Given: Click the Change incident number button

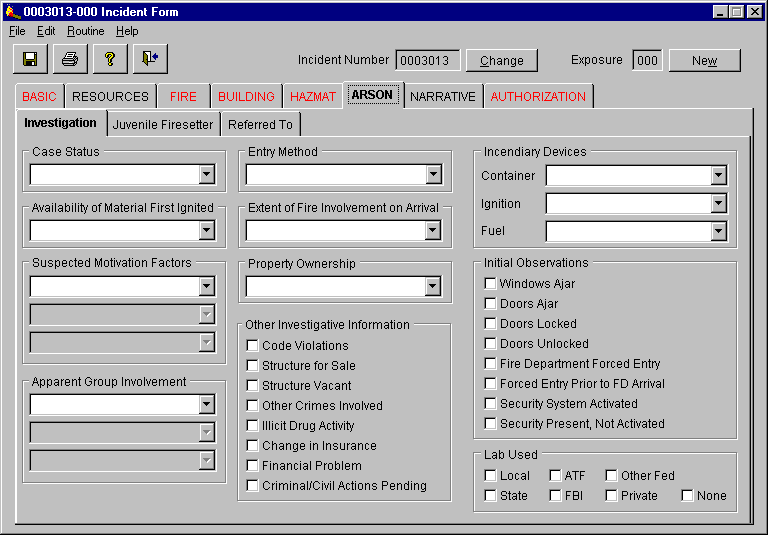Looking at the screenshot, I should 501,61.
